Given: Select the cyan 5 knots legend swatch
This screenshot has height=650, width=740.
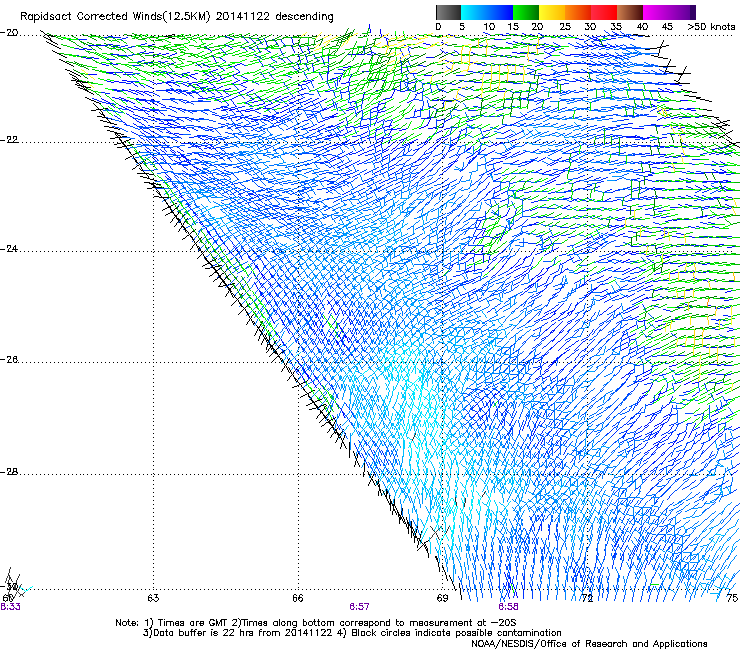Looking at the screenshot, I should pos(474,12).
